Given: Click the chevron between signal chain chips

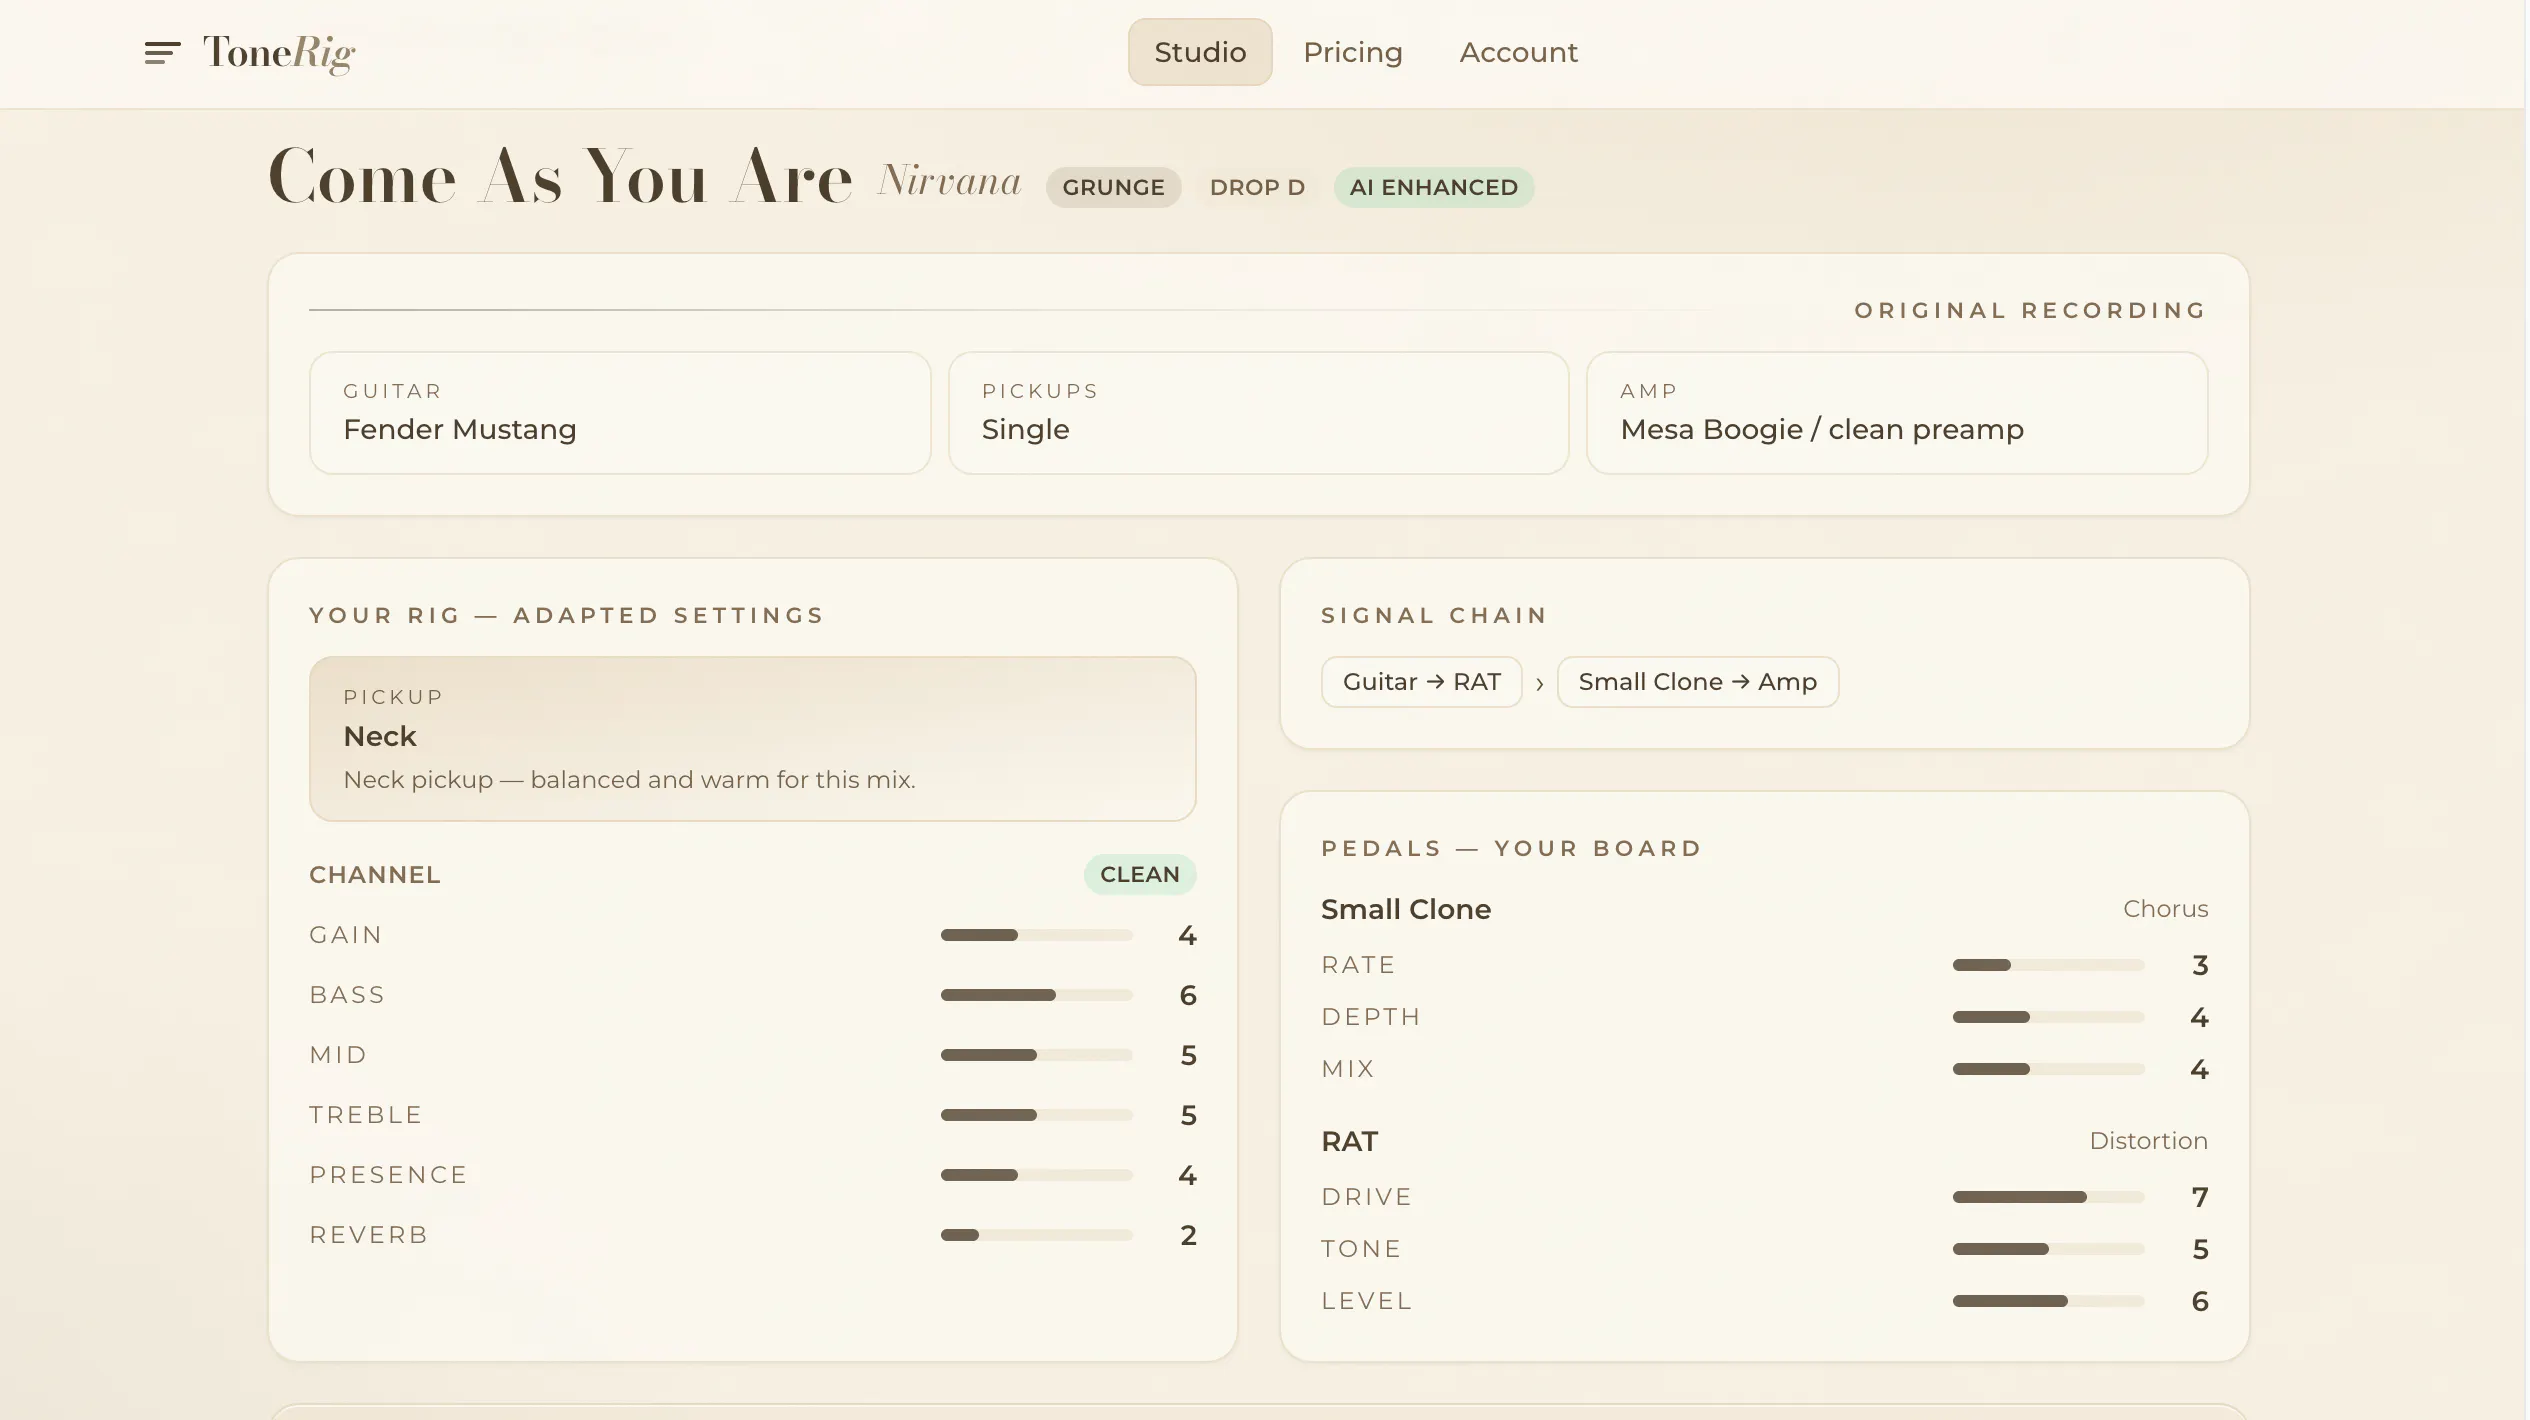Looking at the screenshot, I should coord(1540,684).
